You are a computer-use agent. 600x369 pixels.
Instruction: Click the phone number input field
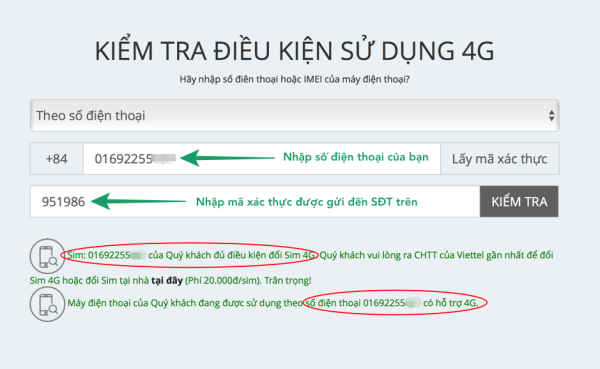pyautogui.click(x=262, y=159)
